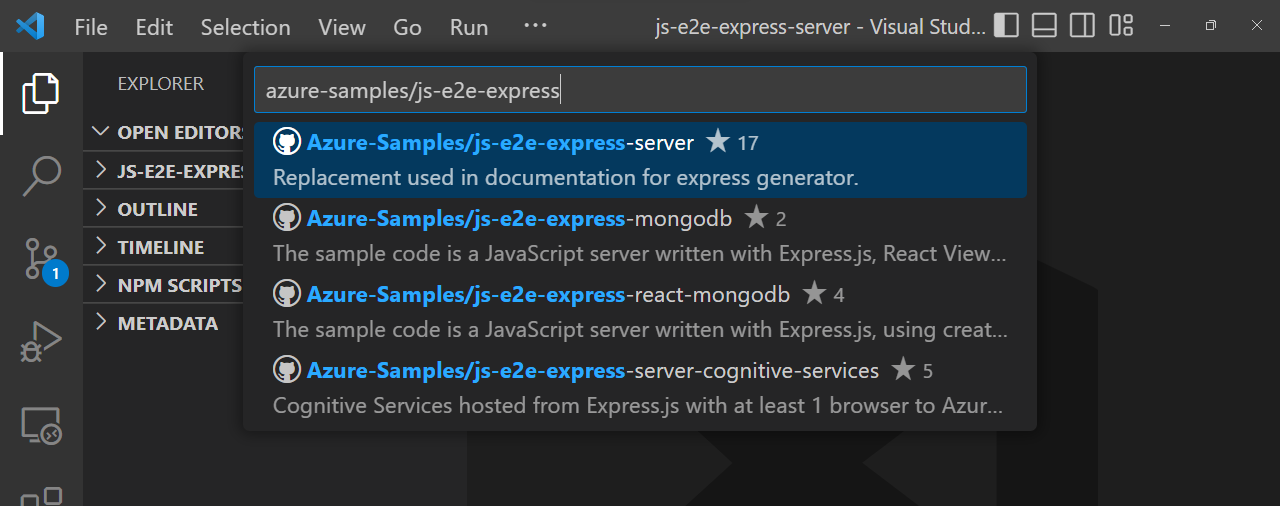1280x506 pixels.
Task: Open the View menu
Action: tap(342, 27)
